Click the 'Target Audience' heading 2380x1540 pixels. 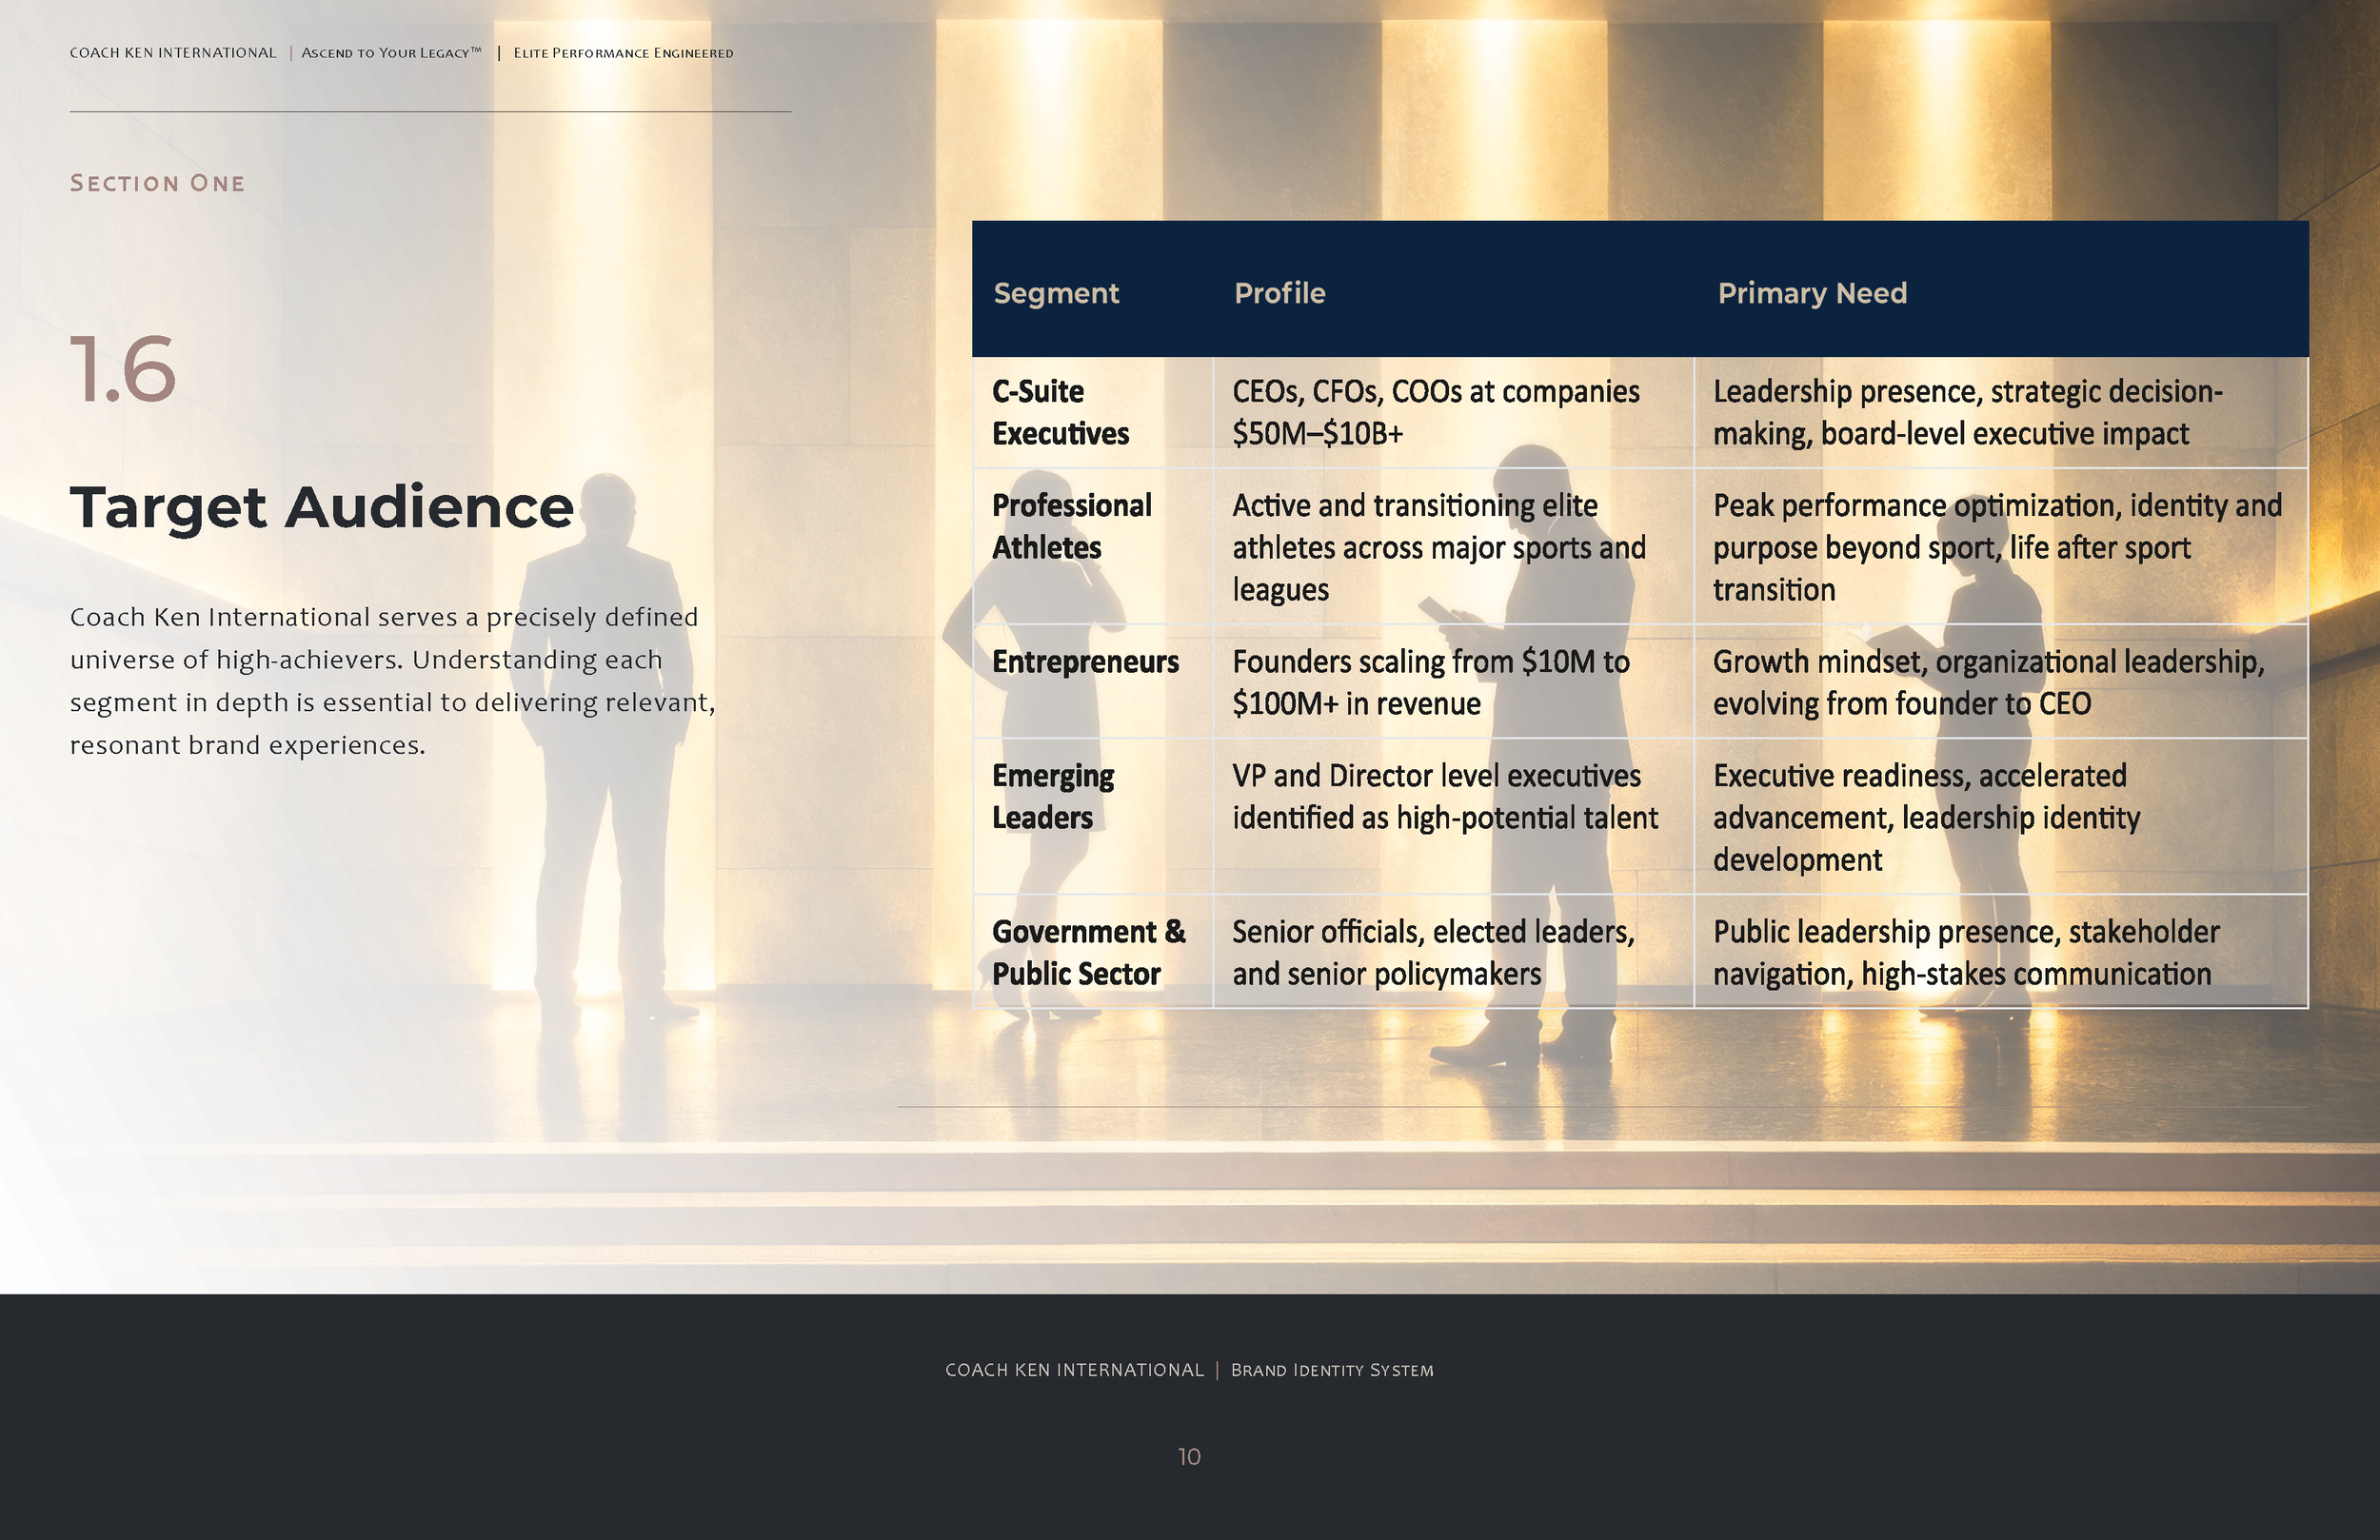tap(322, 507)
